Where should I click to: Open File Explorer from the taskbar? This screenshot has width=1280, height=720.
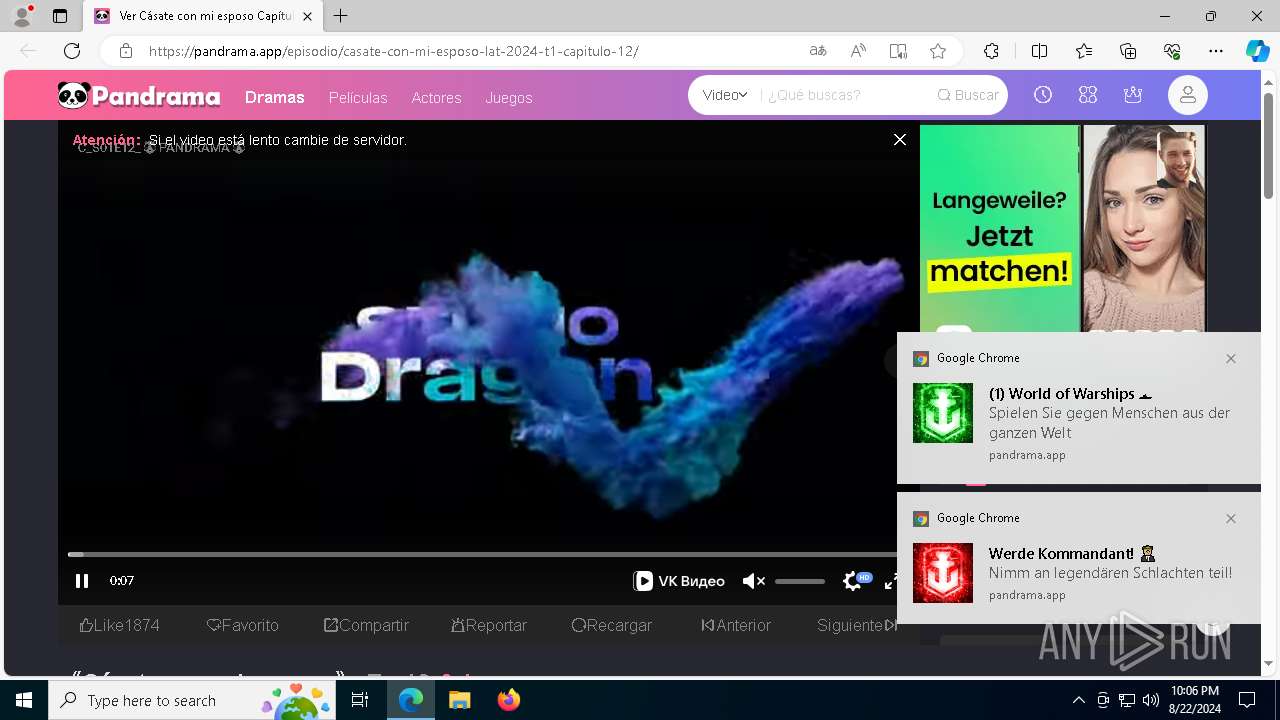459,700
